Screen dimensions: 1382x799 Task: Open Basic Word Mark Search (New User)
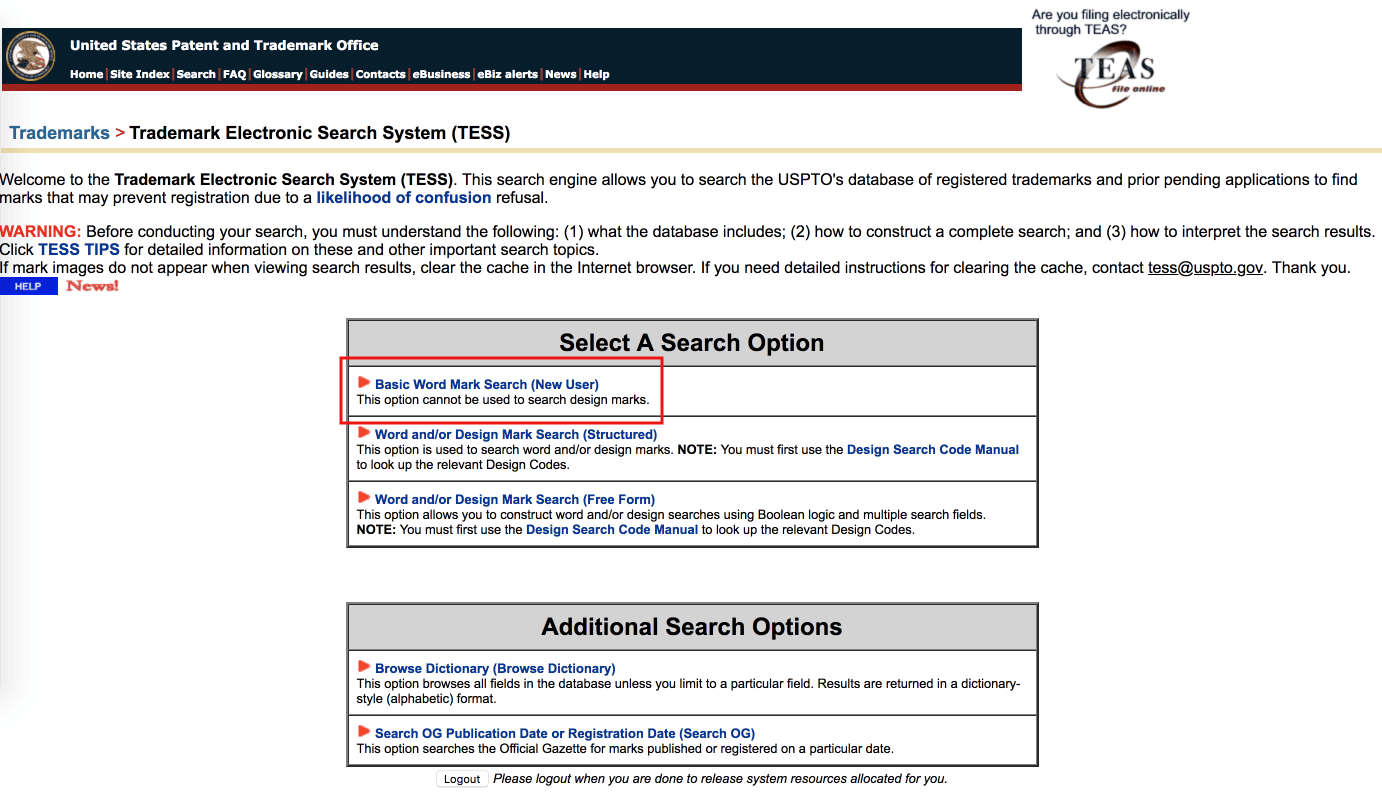pos(486,384)
